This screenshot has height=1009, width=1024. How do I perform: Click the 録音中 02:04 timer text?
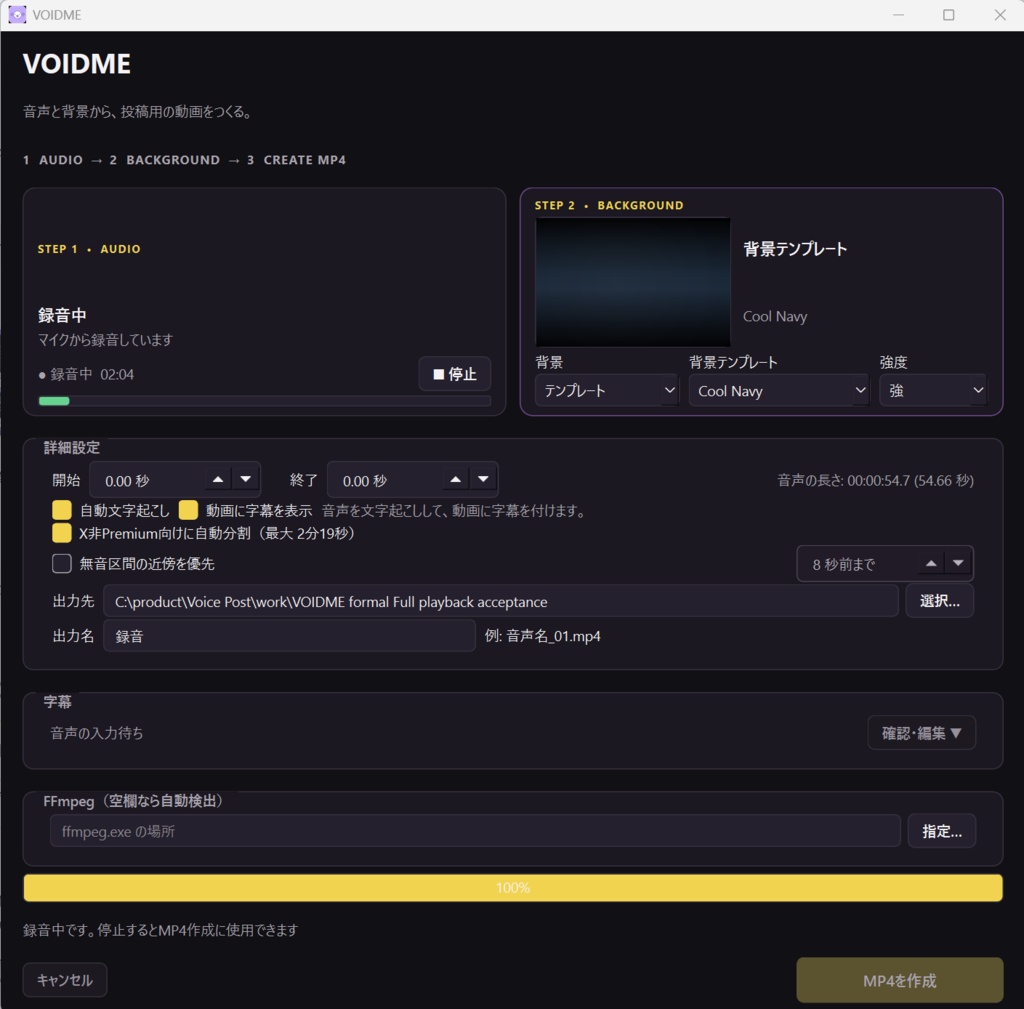(x=86, y=374)
